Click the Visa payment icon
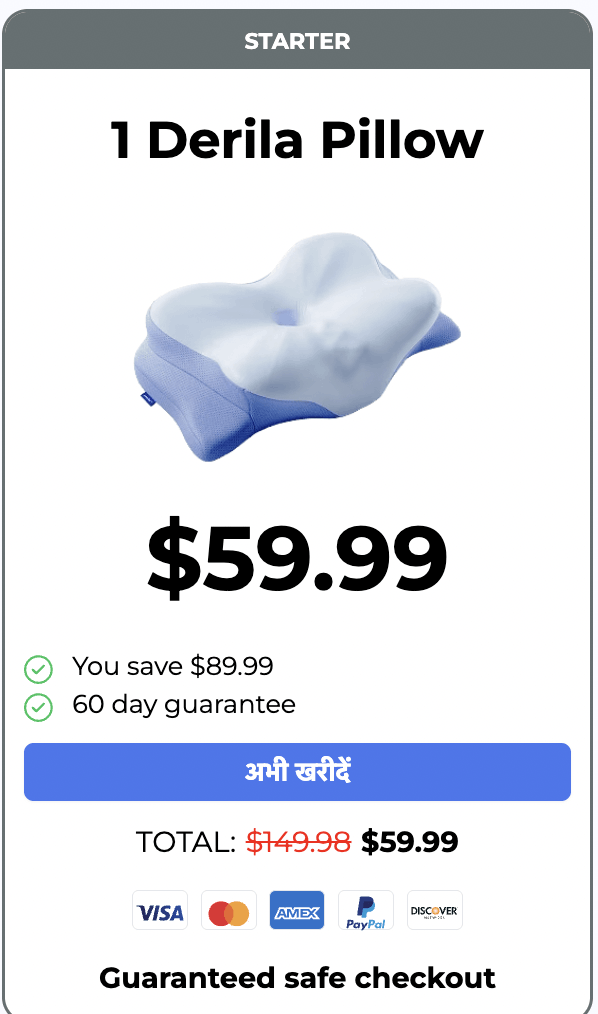 160,910
